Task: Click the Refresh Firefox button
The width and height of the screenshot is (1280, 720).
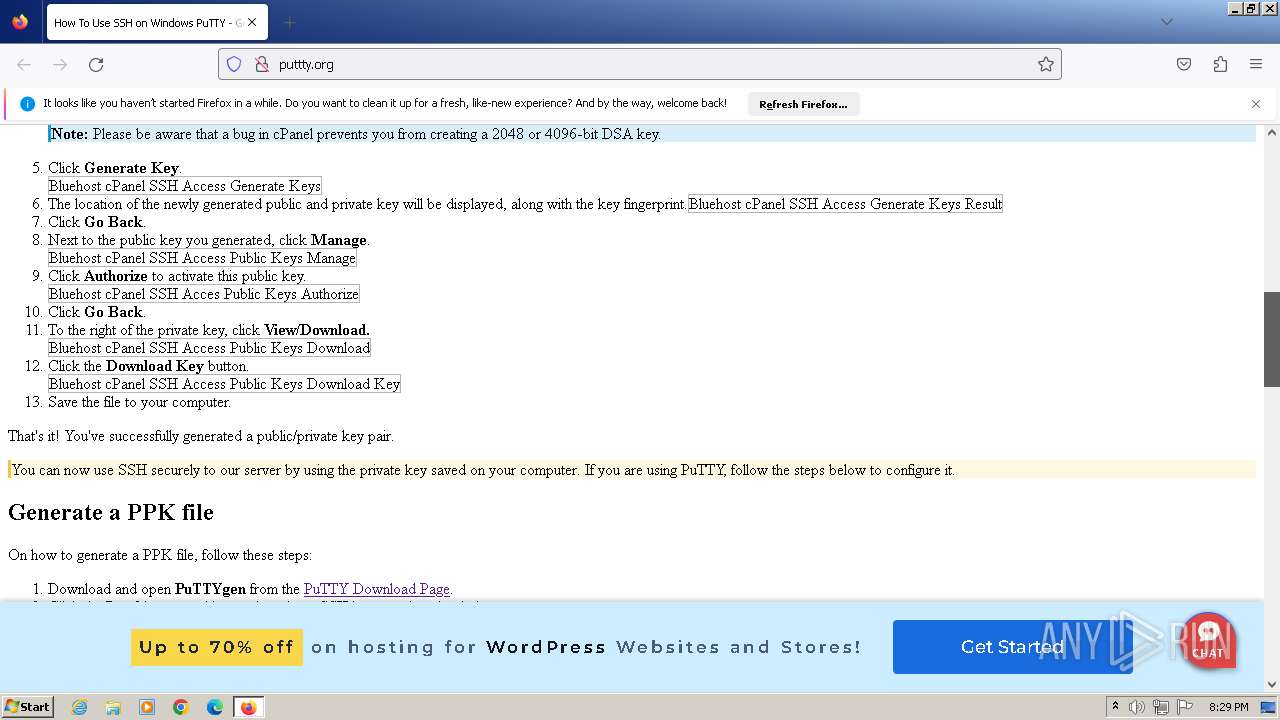Action: [x=803, y=104]
